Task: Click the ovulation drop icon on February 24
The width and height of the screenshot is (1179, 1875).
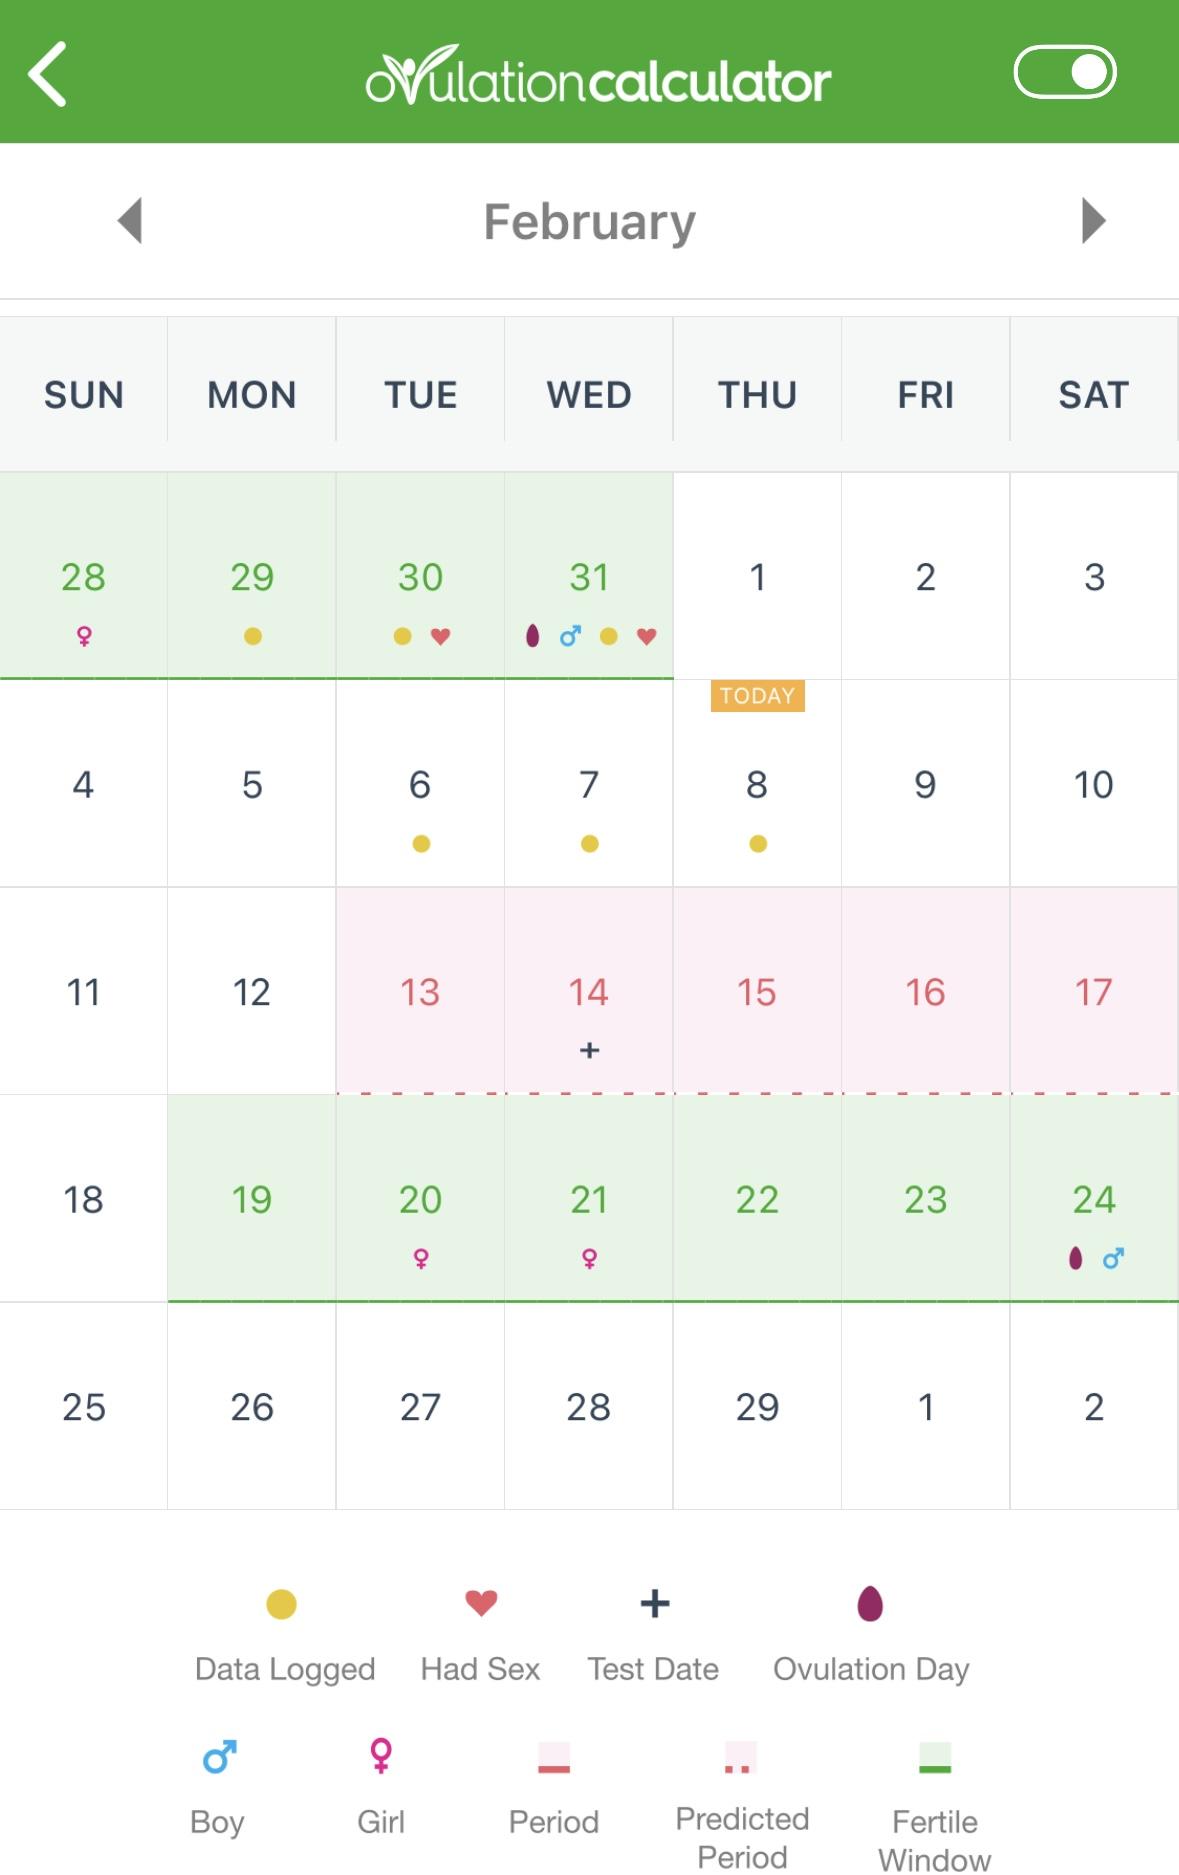Action: coord(1075,1257)
